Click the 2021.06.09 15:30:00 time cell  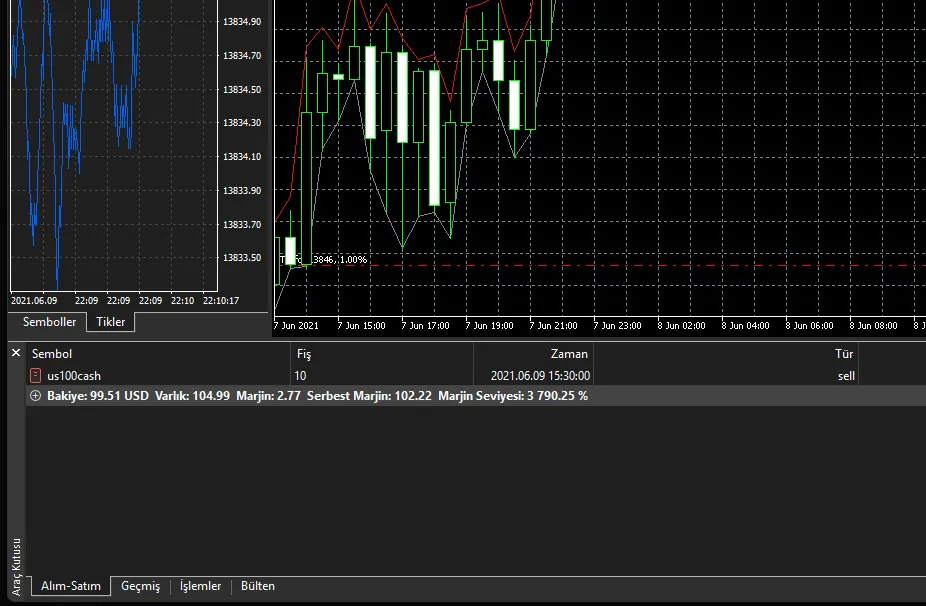(x=540, y=376)
